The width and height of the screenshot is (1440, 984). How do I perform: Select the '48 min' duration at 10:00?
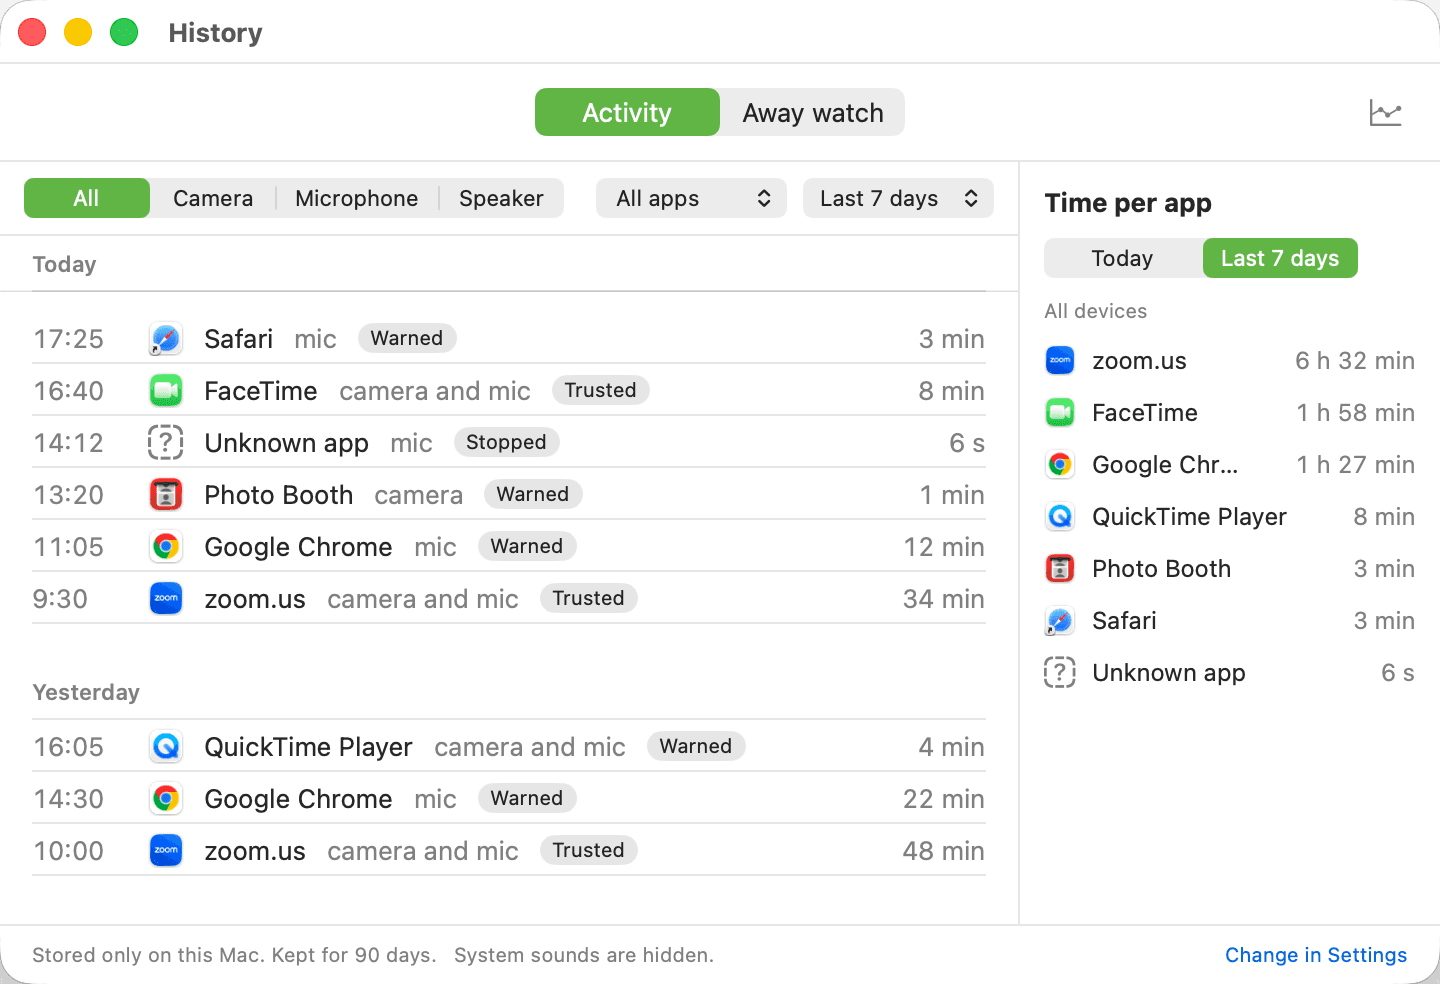pos(943,851)
